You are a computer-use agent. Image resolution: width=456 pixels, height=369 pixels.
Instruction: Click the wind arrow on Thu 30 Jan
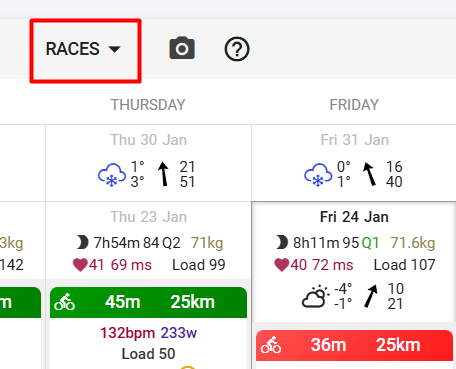(163, 174)
